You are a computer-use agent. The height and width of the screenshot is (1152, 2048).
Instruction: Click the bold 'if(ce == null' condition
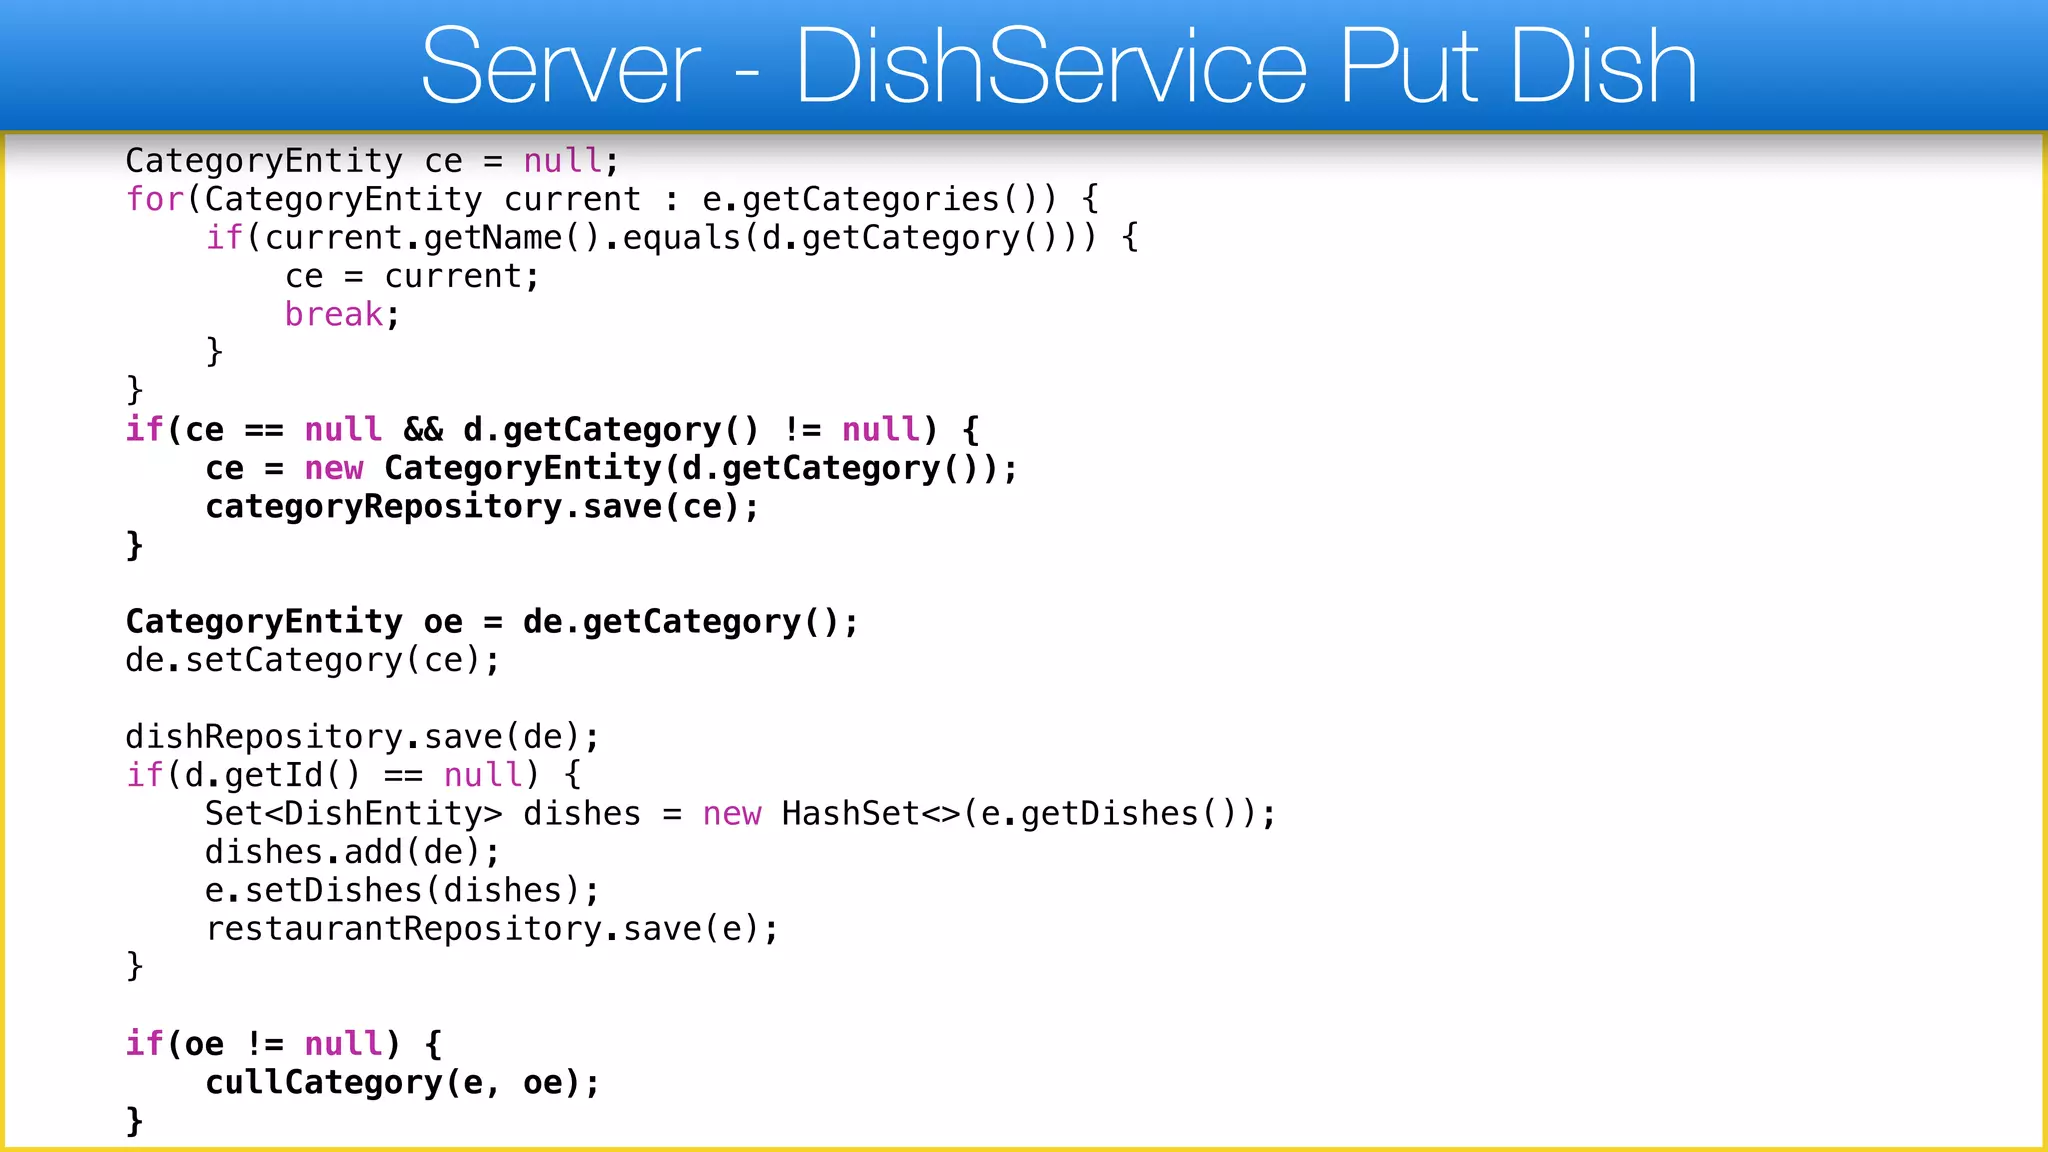coord(254,430)
